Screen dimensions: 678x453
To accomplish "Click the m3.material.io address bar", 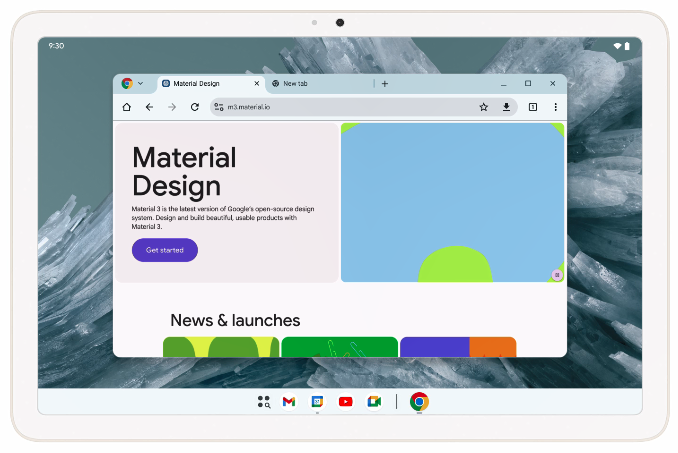I will click(x=340, y=107).
